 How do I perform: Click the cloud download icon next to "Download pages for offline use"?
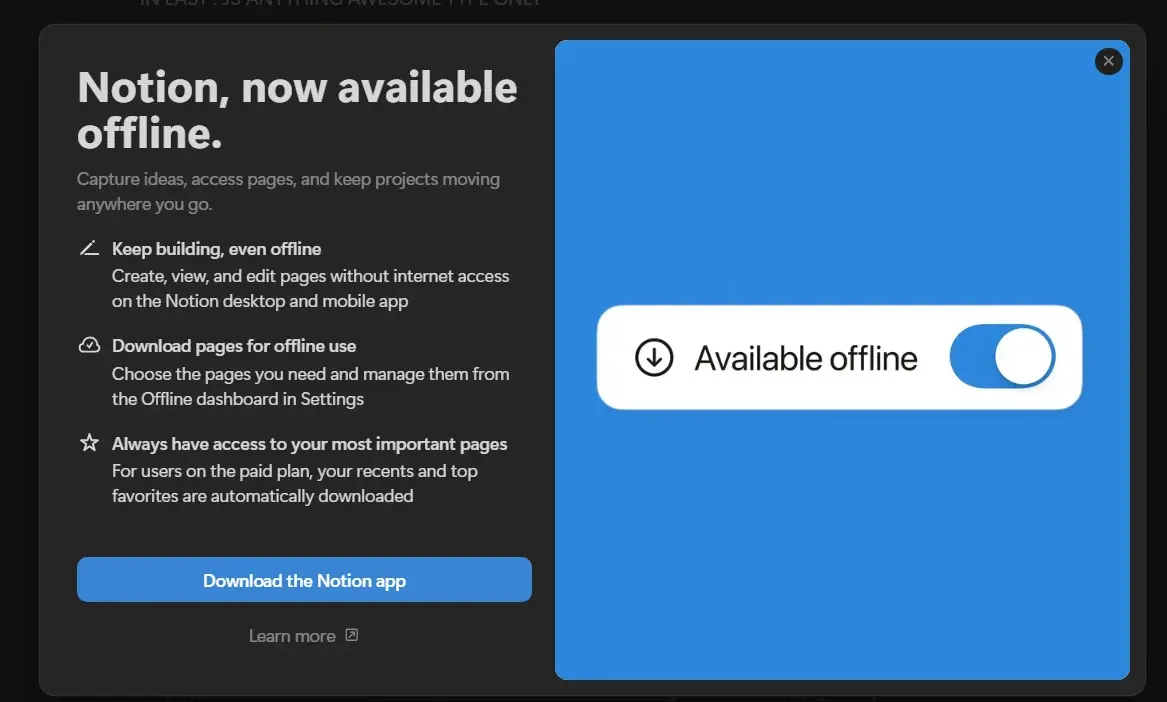[x=88, y=343]
